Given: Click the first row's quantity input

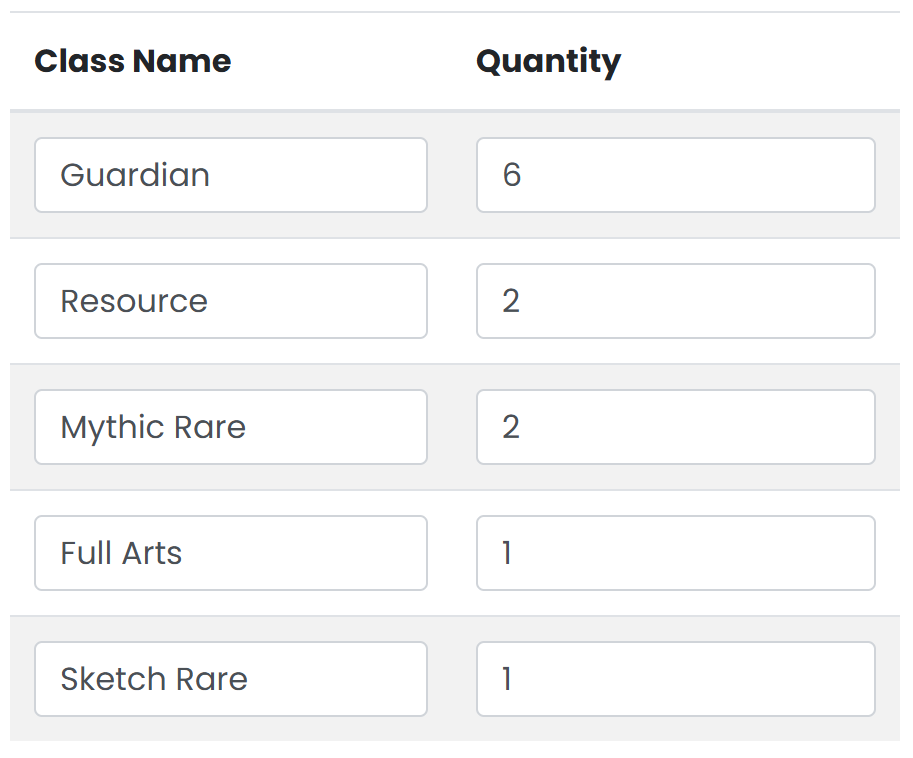Looking at the screenshot, I should 675,175.
